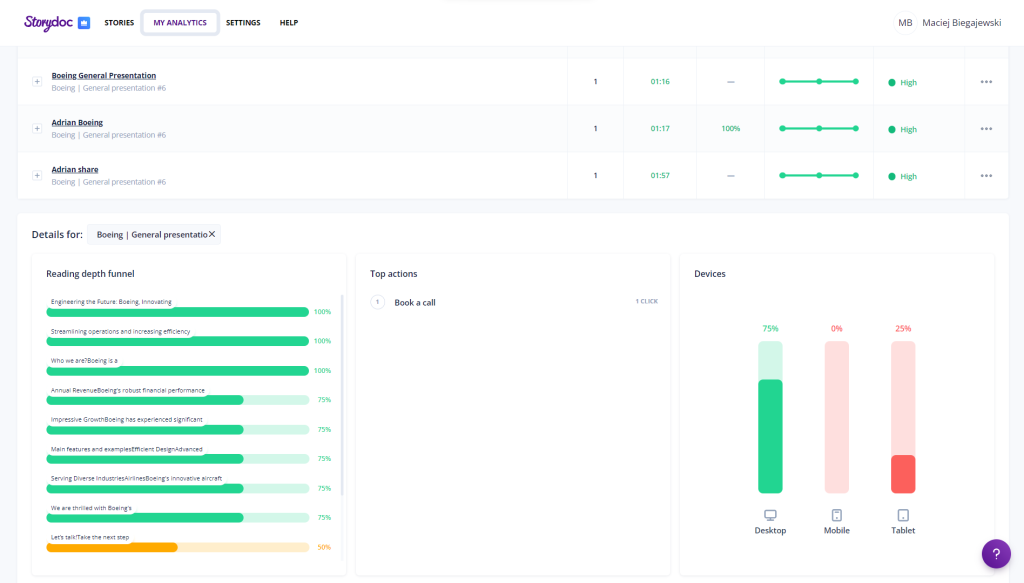The image size is (1024, 583).
Task: Click the Book a call top action
Action: [x=415, y=302]
